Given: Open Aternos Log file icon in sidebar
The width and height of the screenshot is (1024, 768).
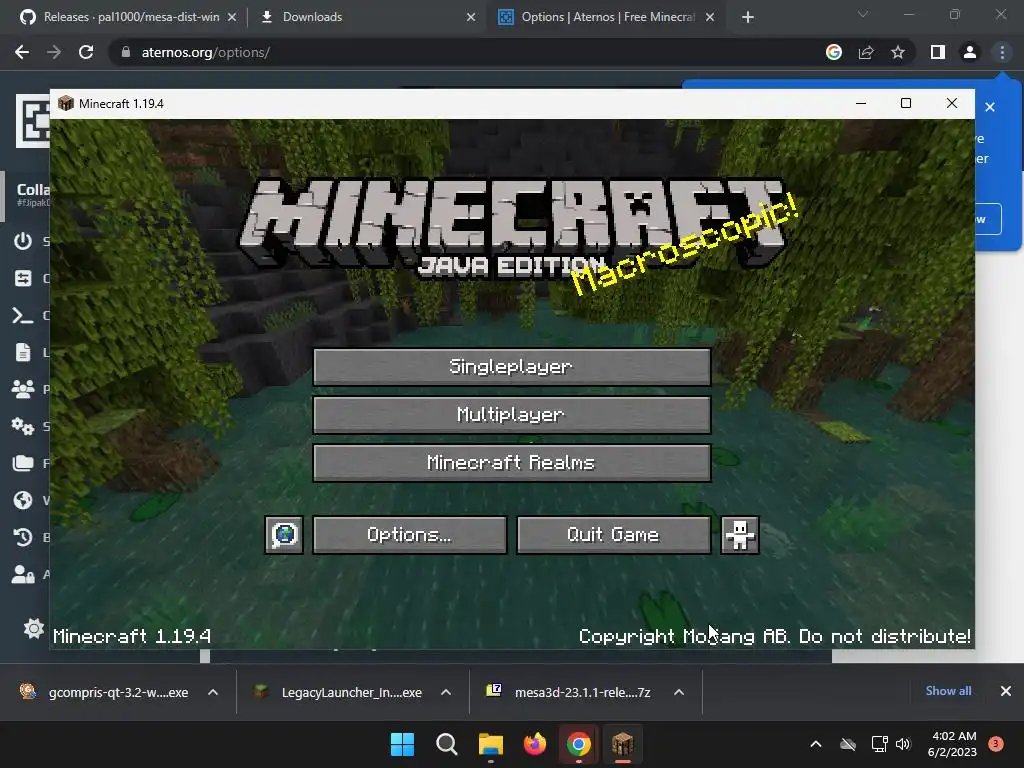Looking at the screenshot, I should click(x=23, y=352).
